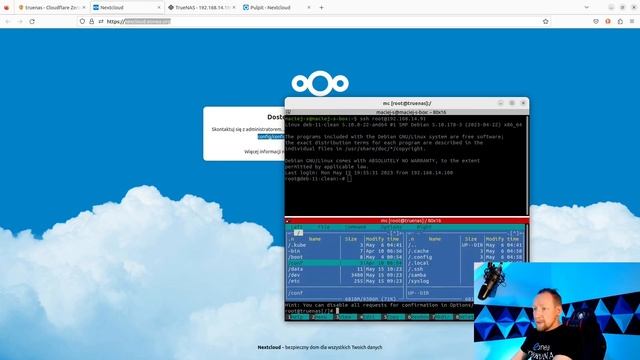
Task: Click F7 Mkdir key in mc
Action: 442,317
